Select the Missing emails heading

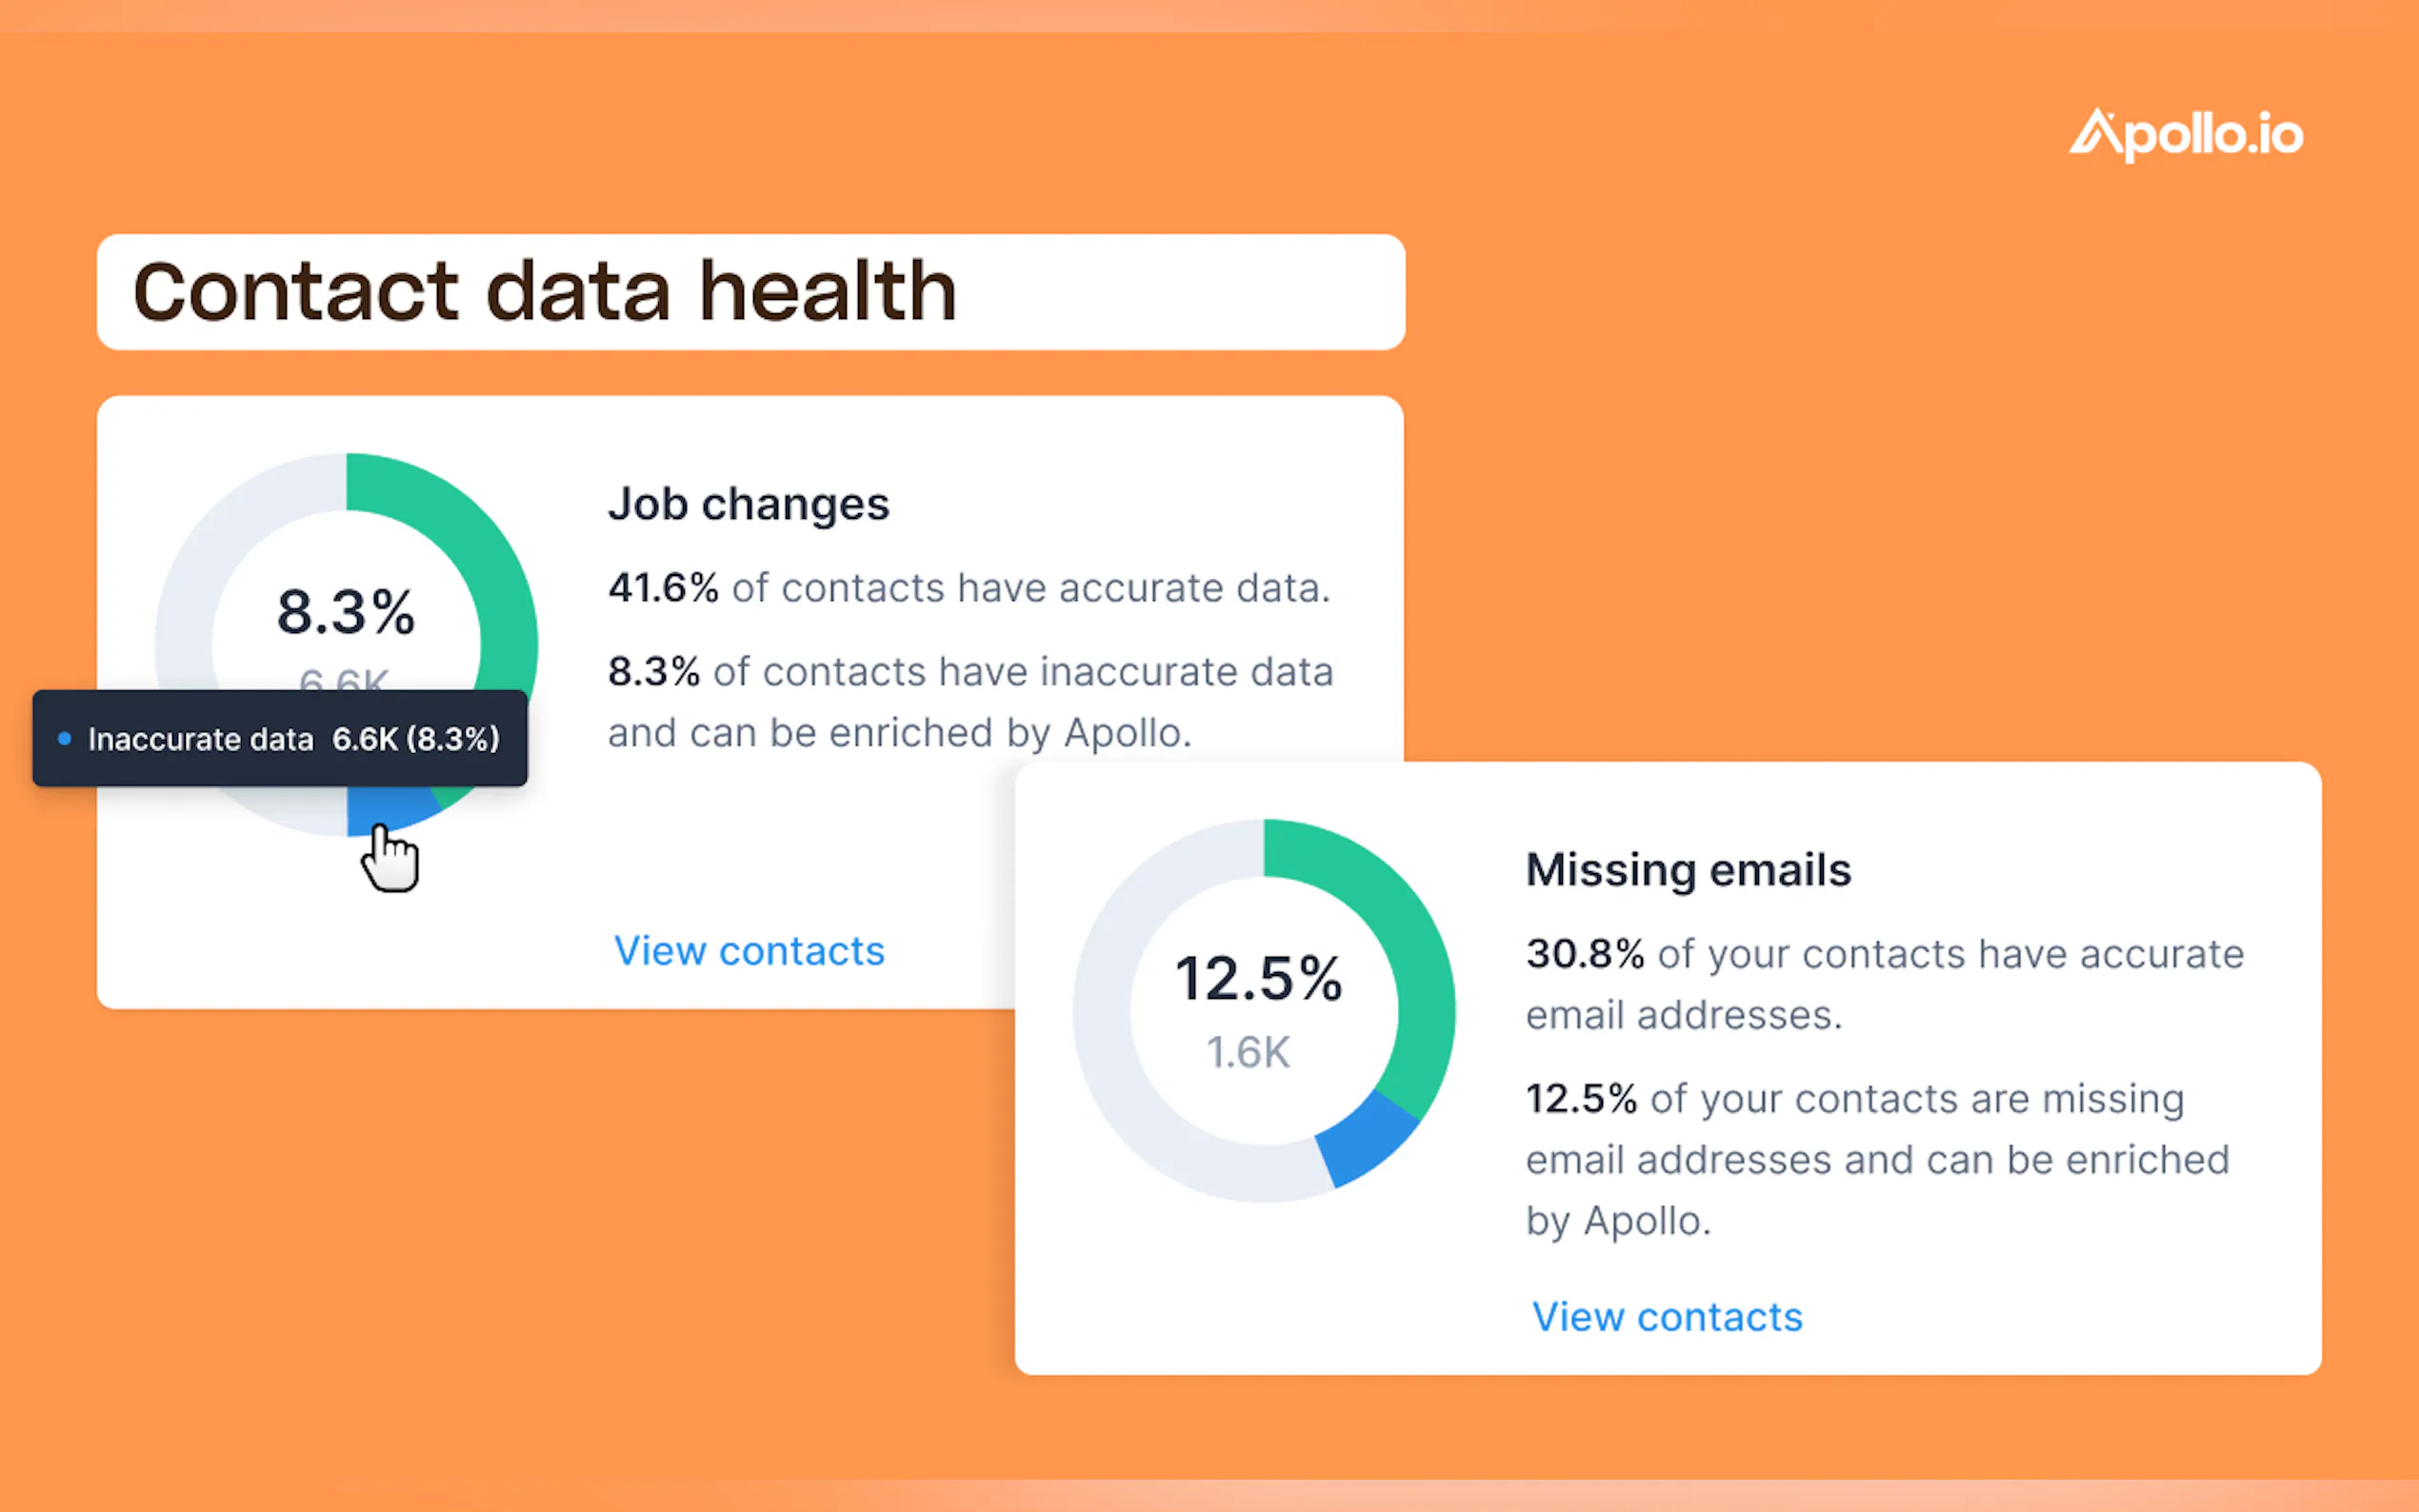click(x=1688, y=870)
